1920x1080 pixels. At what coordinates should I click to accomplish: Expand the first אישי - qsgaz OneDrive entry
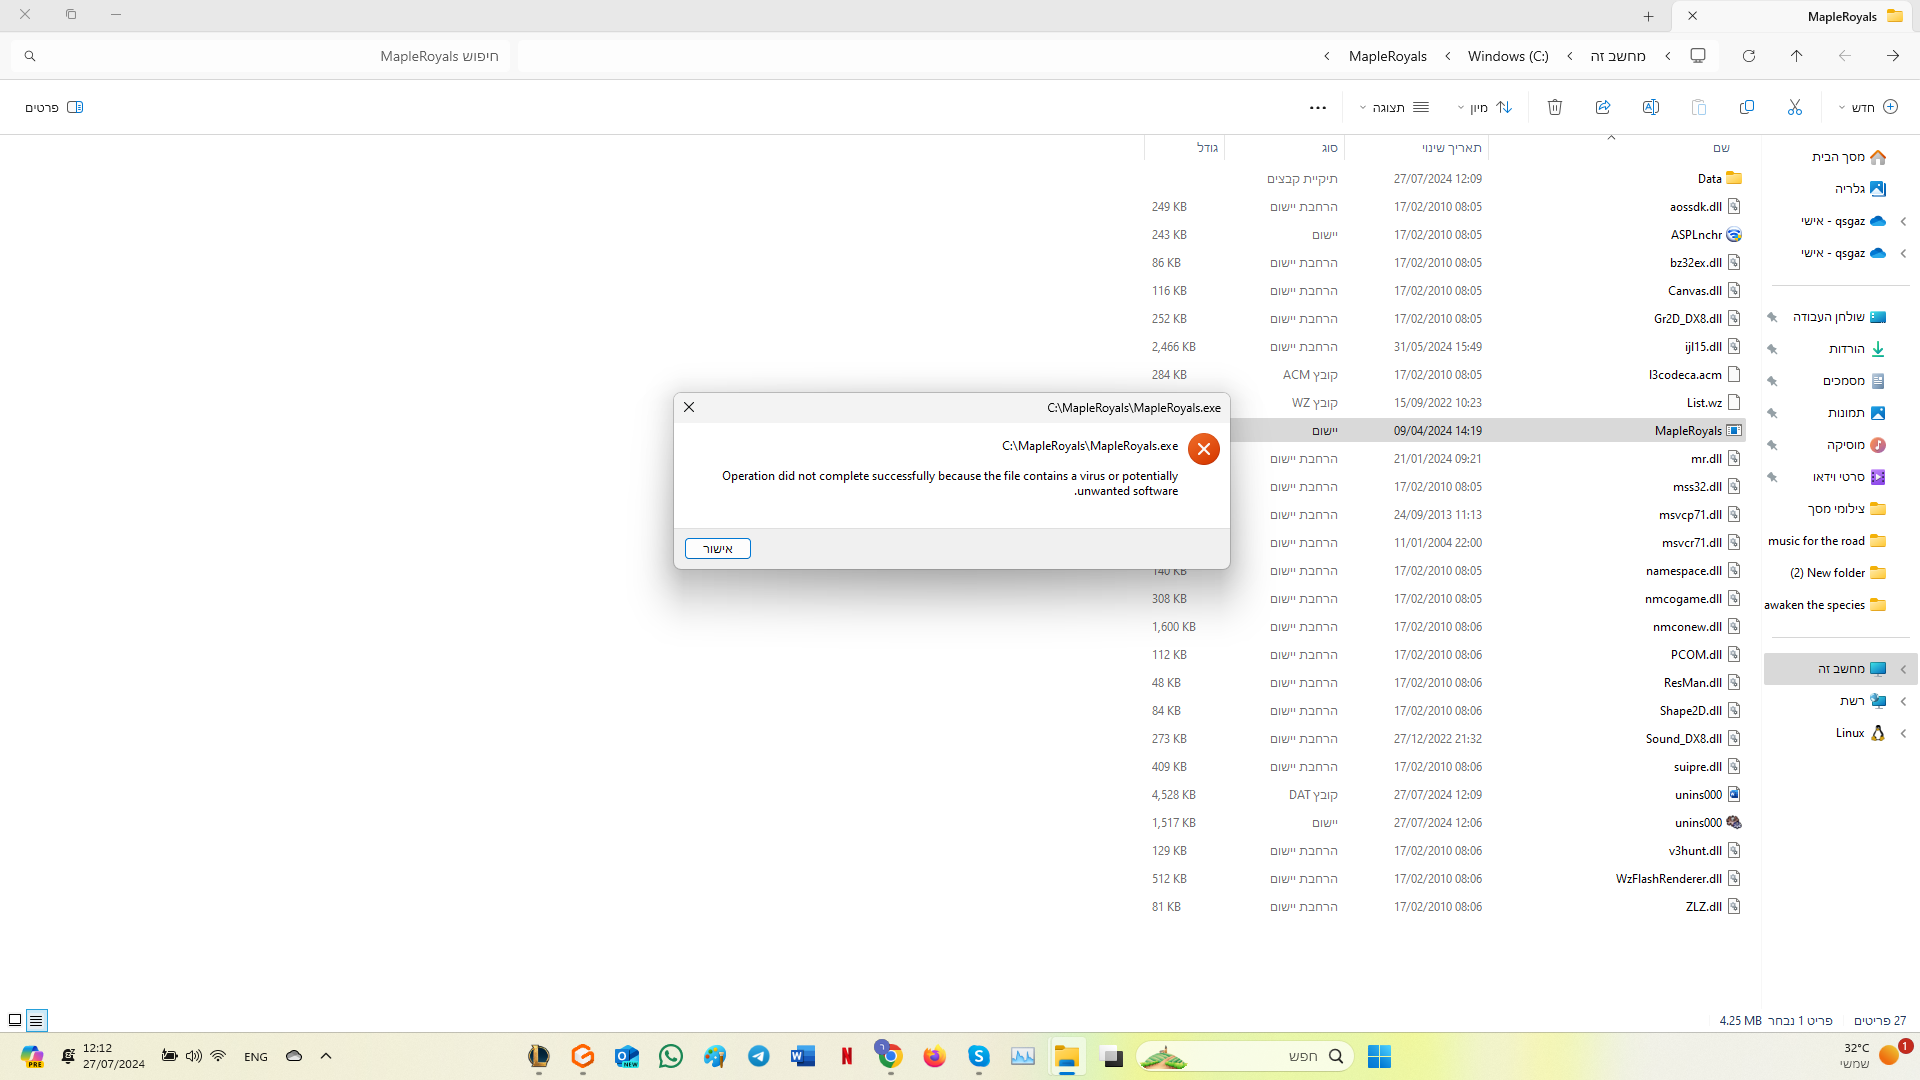pyautogui.click(x=1903, y=221)
